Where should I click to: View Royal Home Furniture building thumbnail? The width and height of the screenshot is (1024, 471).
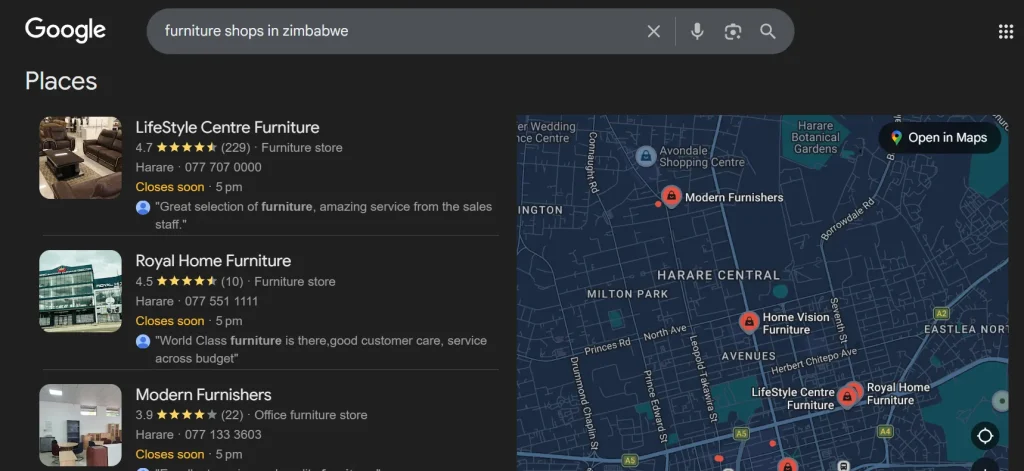(80, 291)
